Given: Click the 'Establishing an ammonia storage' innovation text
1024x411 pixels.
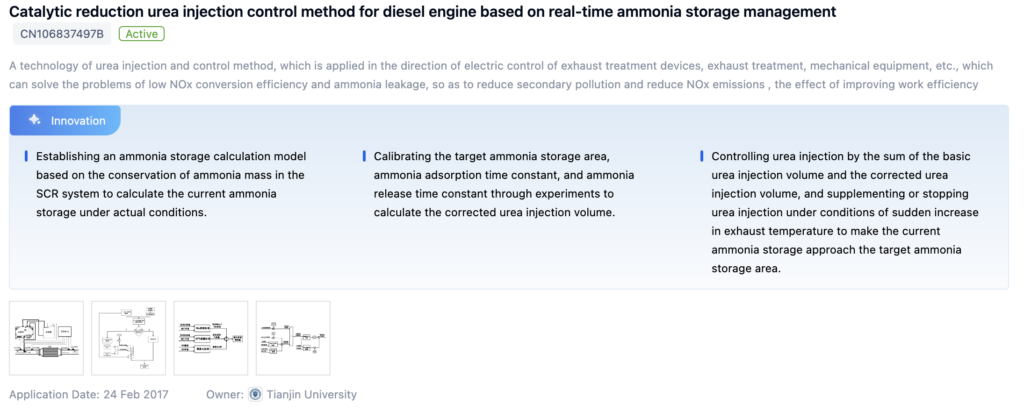Looking at the screenshot, I should pos(170,185).
